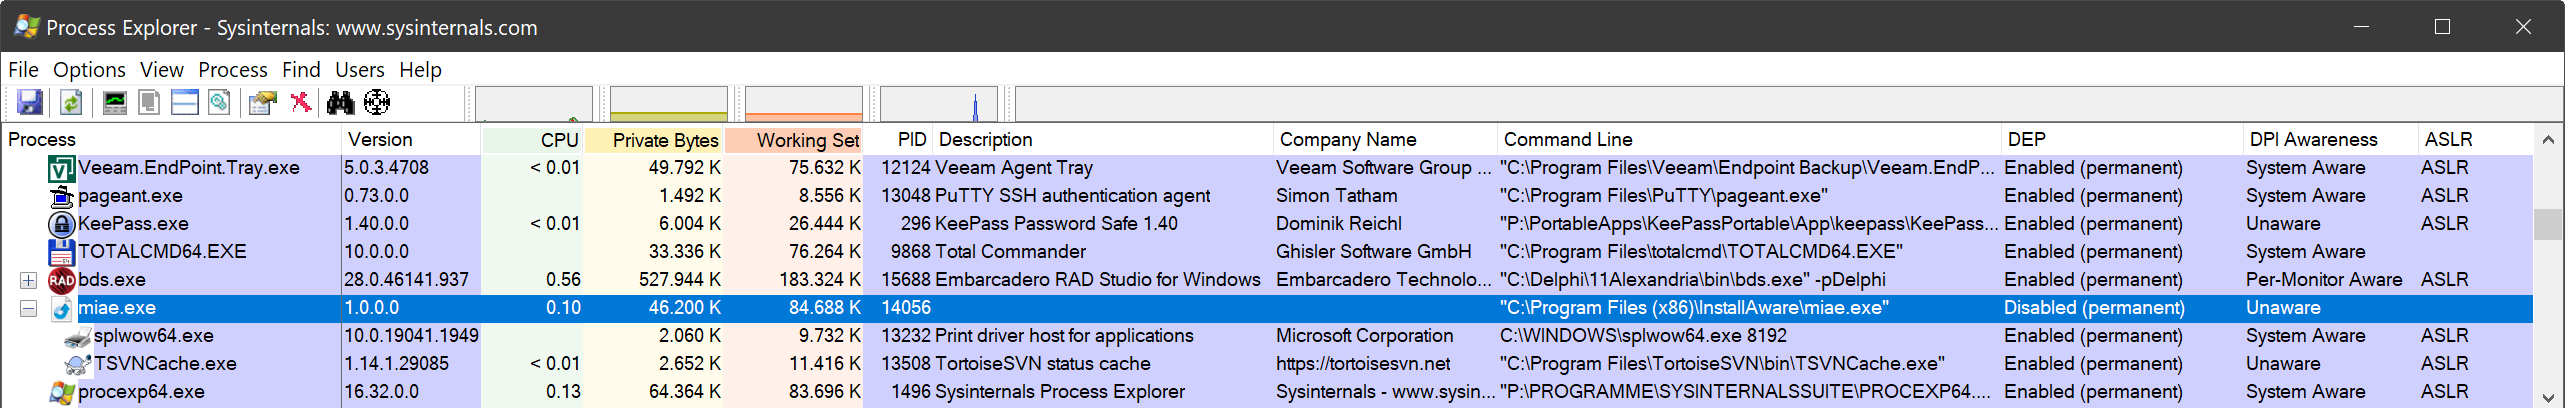Click the scrollbar up arrow
The height and width of the screenshot is (408, 2565).
[x=2548, y=140]
